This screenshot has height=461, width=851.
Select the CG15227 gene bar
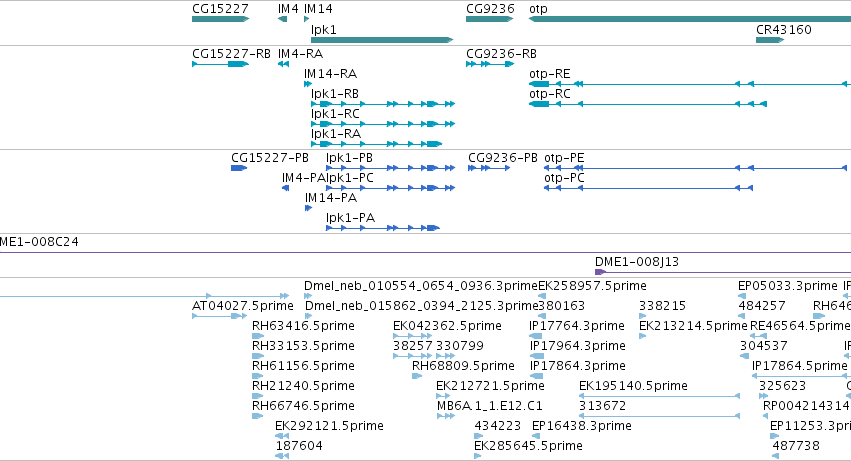coord(220,19)
